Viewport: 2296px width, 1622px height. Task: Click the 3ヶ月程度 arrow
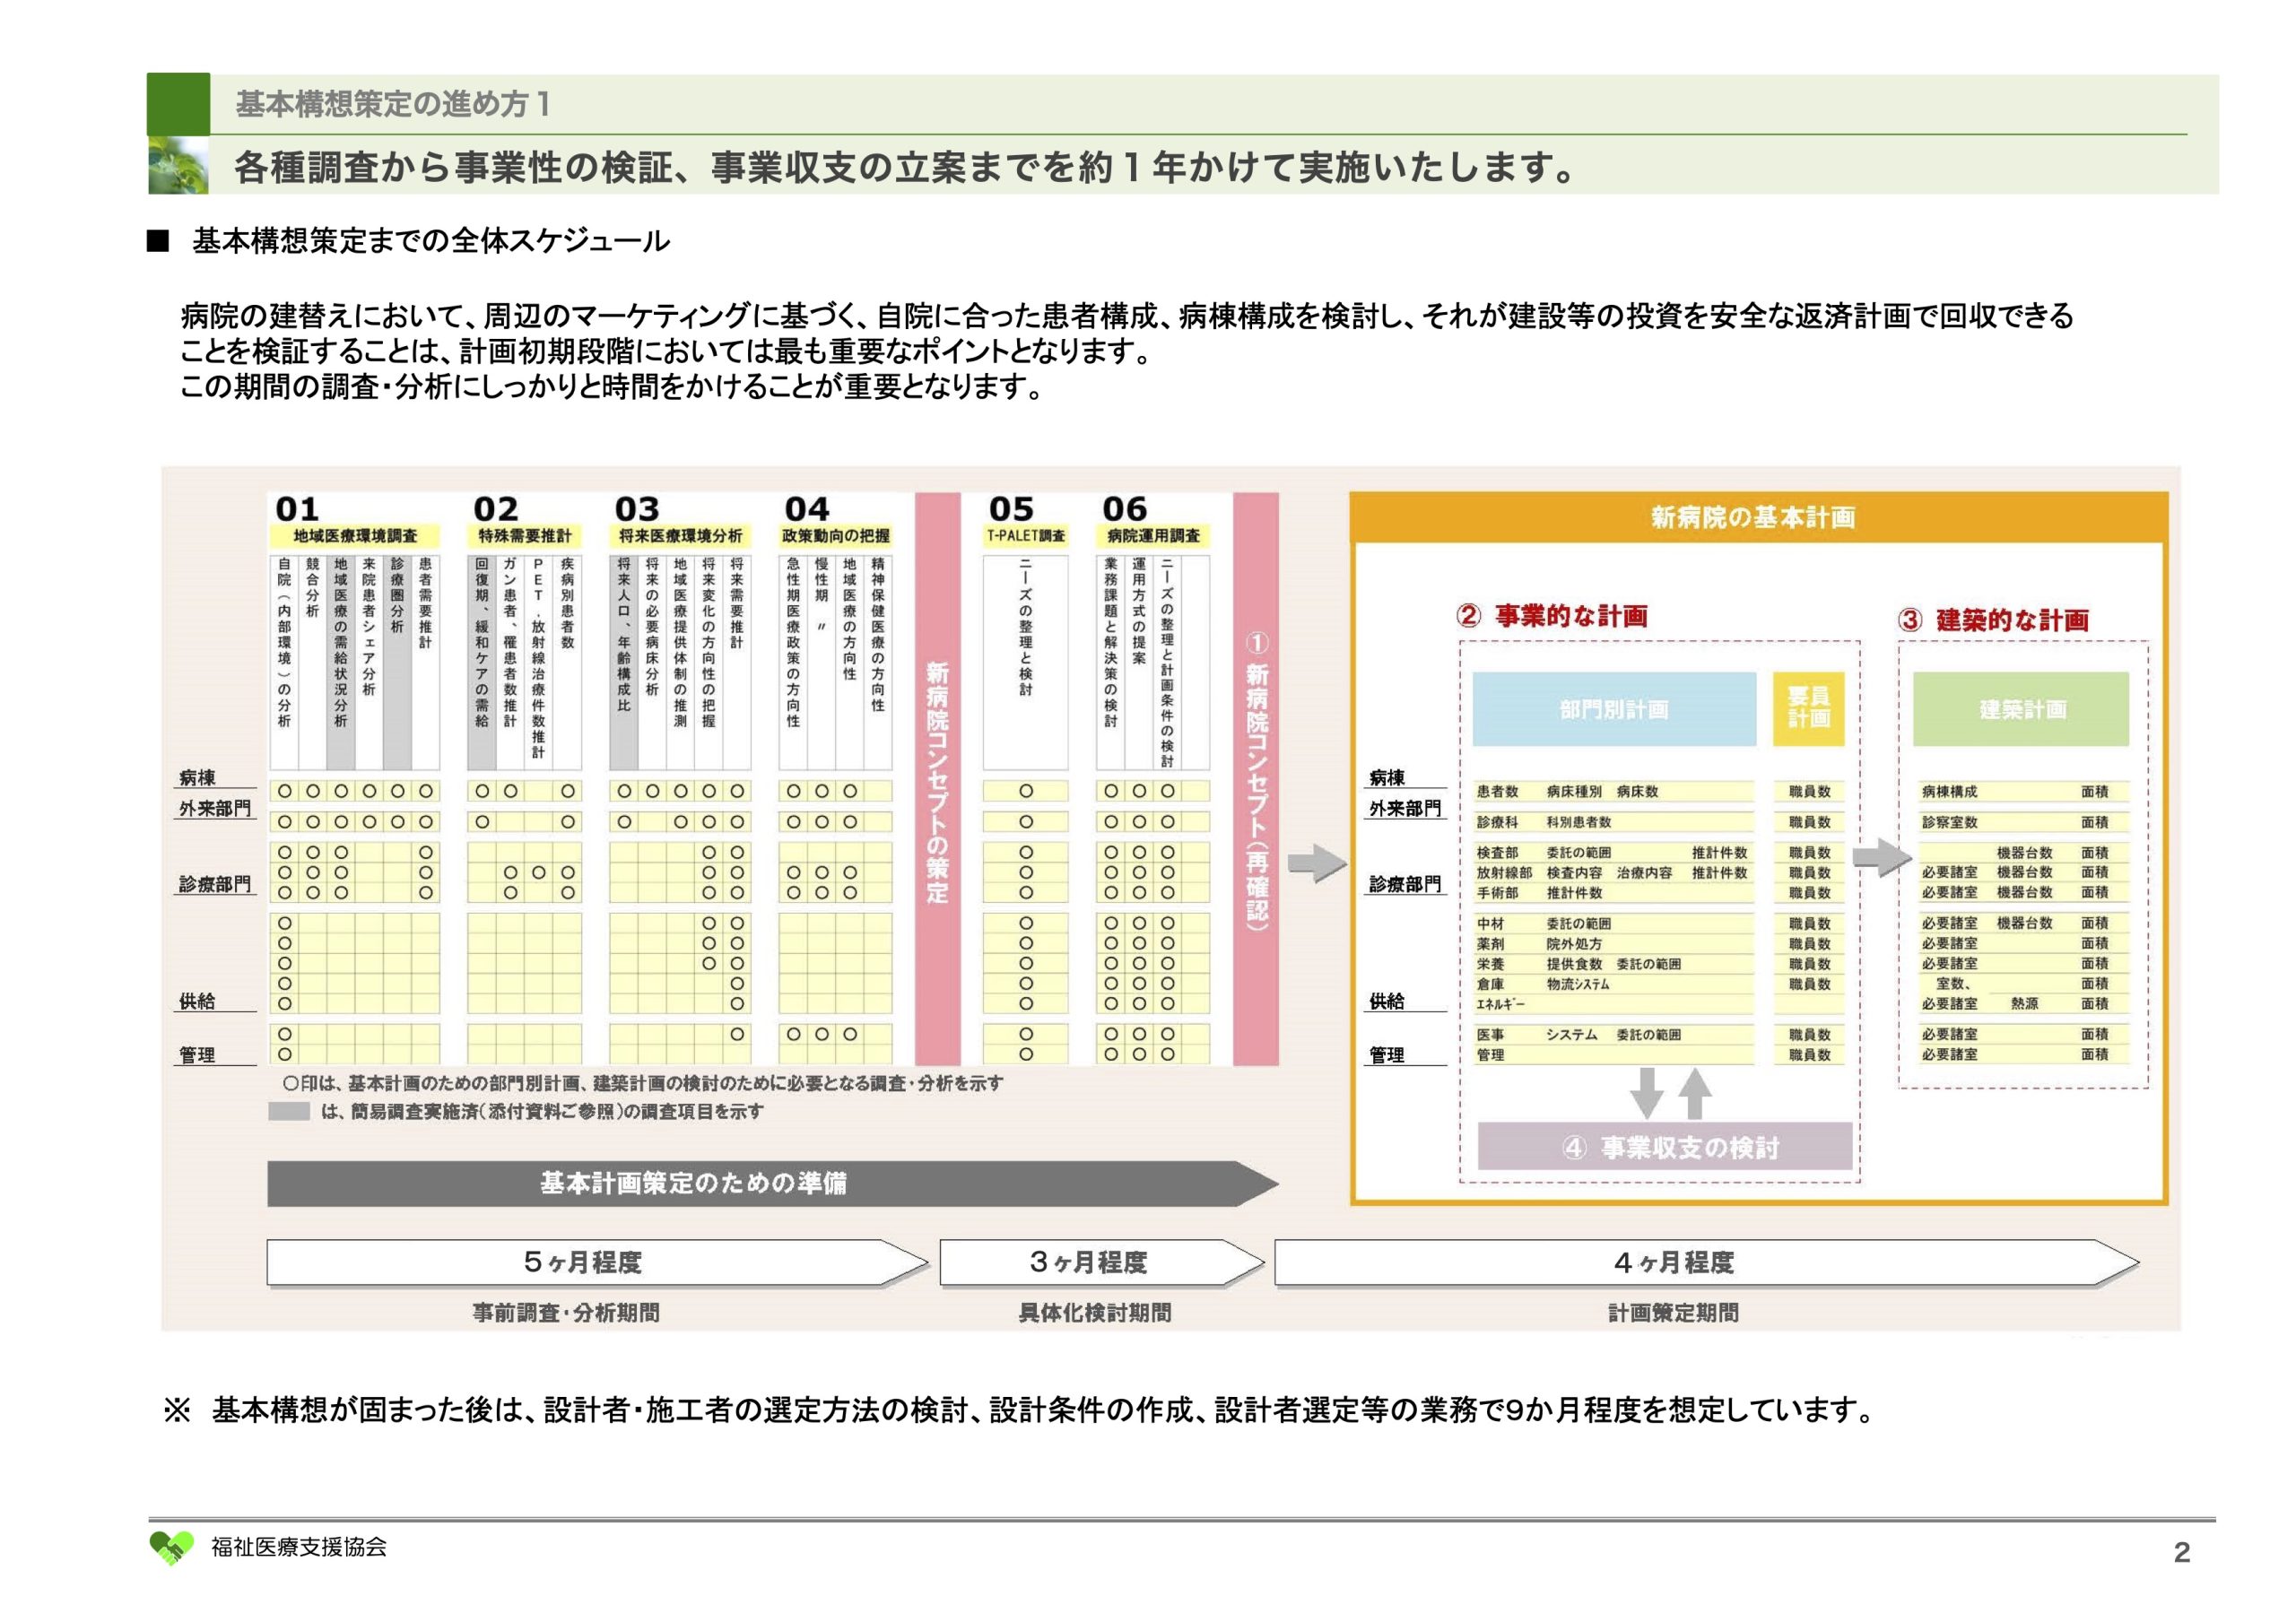(1102, 1262)
